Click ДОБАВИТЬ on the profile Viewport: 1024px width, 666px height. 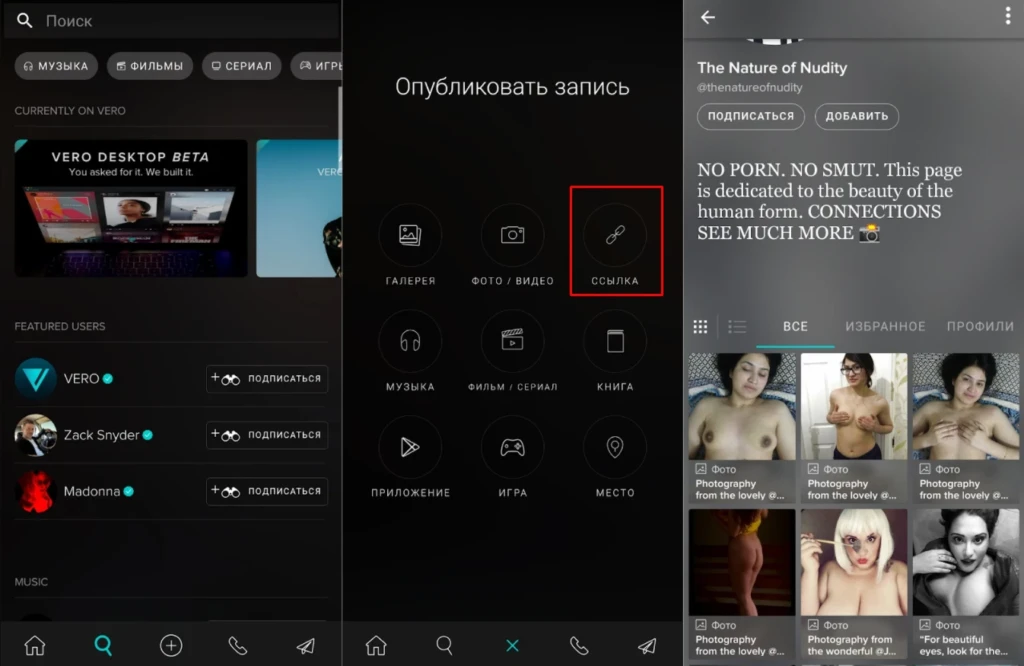(857, 116)
